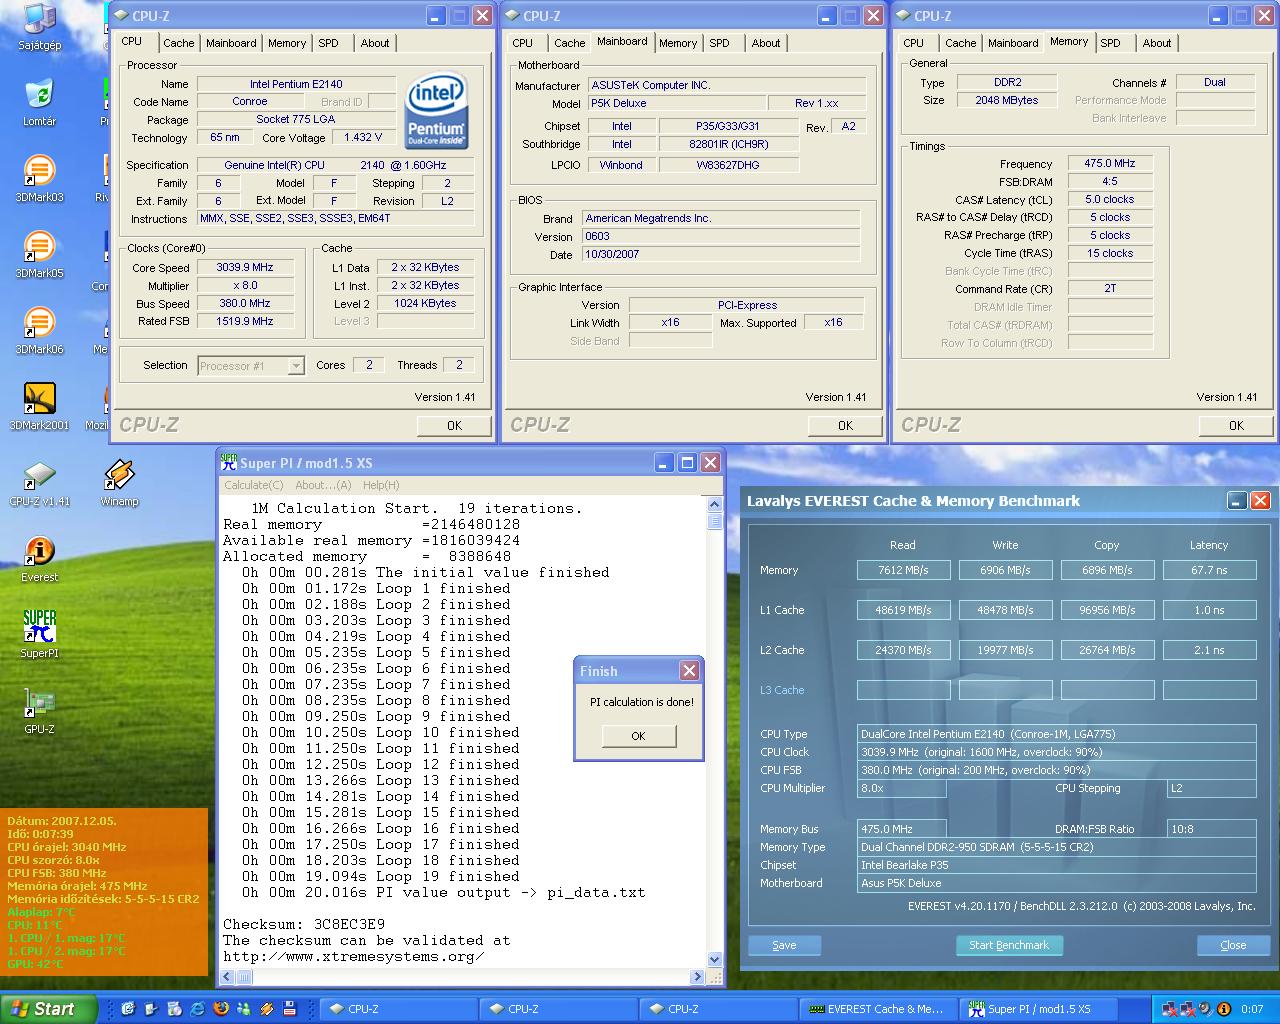Select the 3DMark2001 desktop shortcut
Viewport: 1280px width, 1024px height.
tap(39, 406)
